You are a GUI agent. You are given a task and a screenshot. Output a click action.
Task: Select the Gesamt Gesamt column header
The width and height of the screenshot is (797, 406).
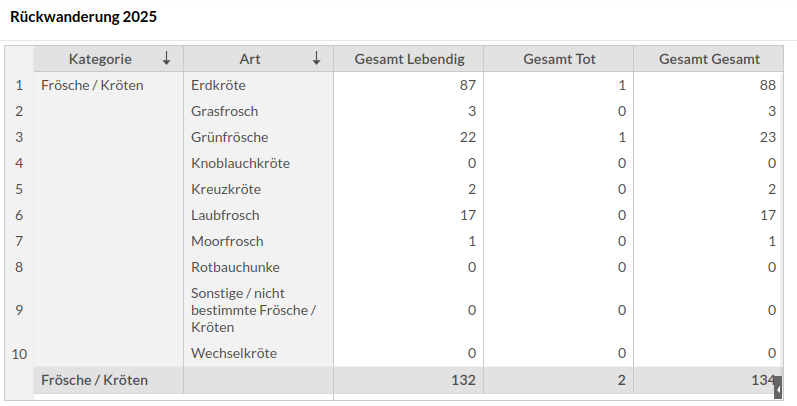tap(709, 59)
